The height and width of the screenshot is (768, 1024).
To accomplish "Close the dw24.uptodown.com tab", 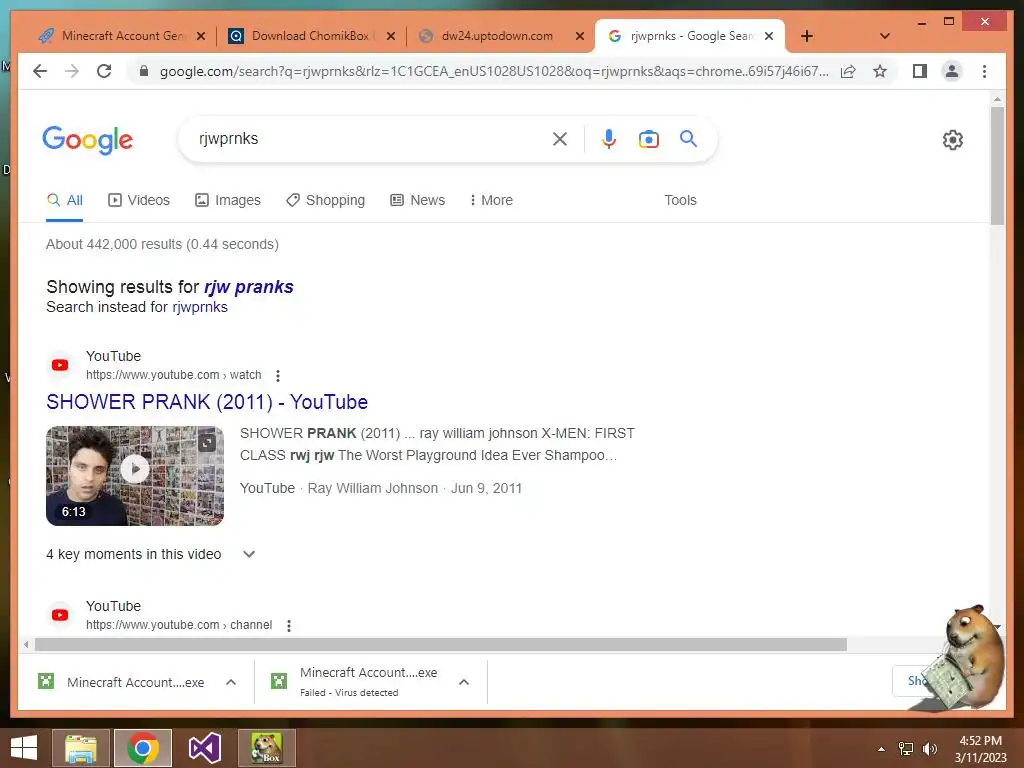I will [x=579, y=36].
